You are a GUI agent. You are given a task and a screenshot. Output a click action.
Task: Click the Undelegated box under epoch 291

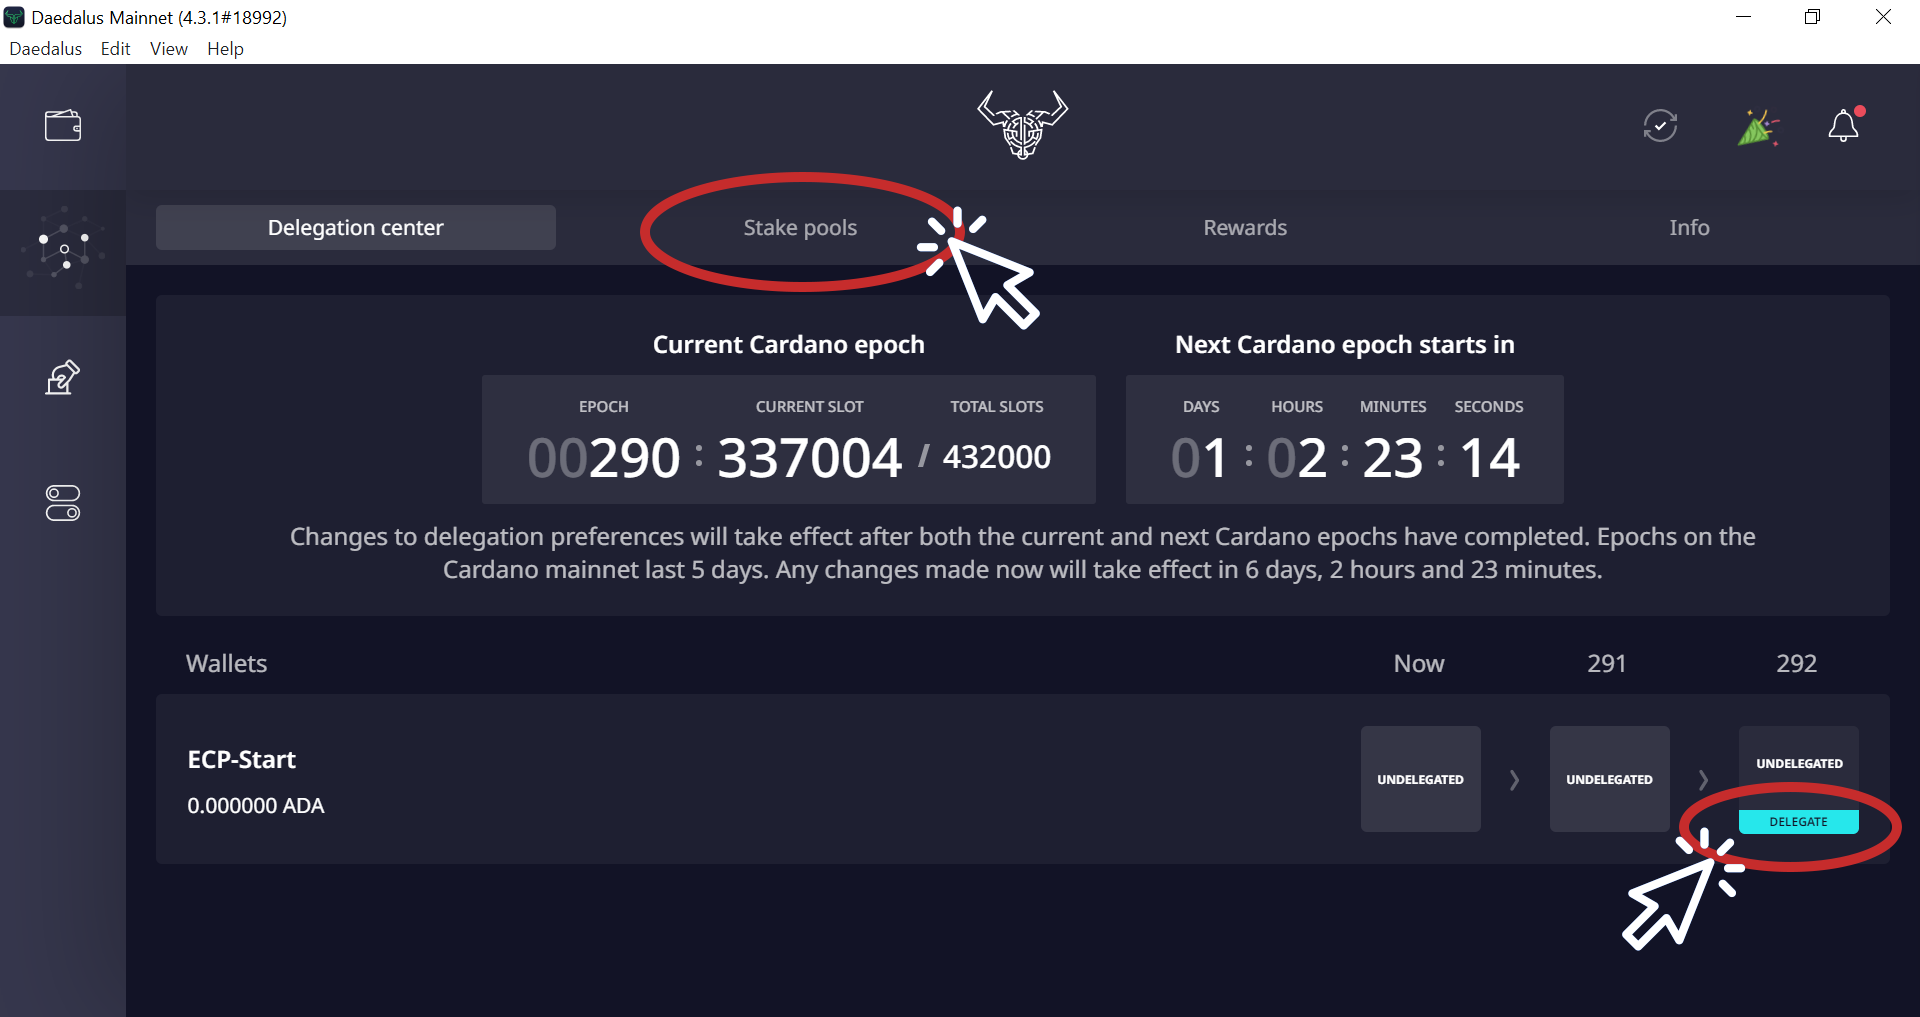1609,779
